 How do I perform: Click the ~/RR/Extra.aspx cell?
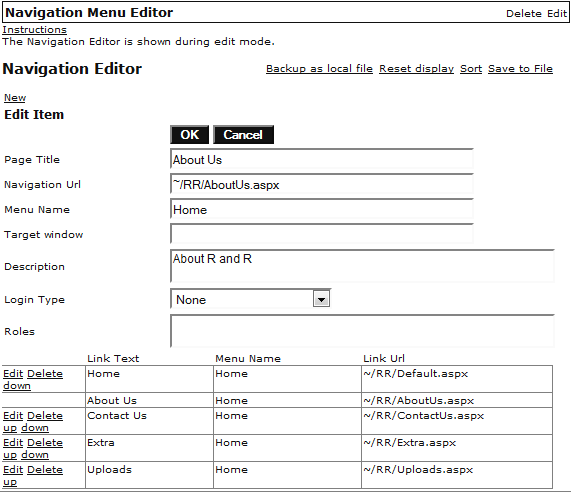click(x=457, y=448)
